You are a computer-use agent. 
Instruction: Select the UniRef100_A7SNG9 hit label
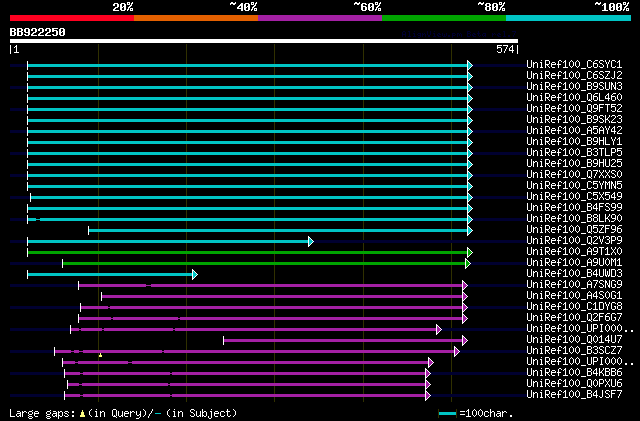(574, 285)
